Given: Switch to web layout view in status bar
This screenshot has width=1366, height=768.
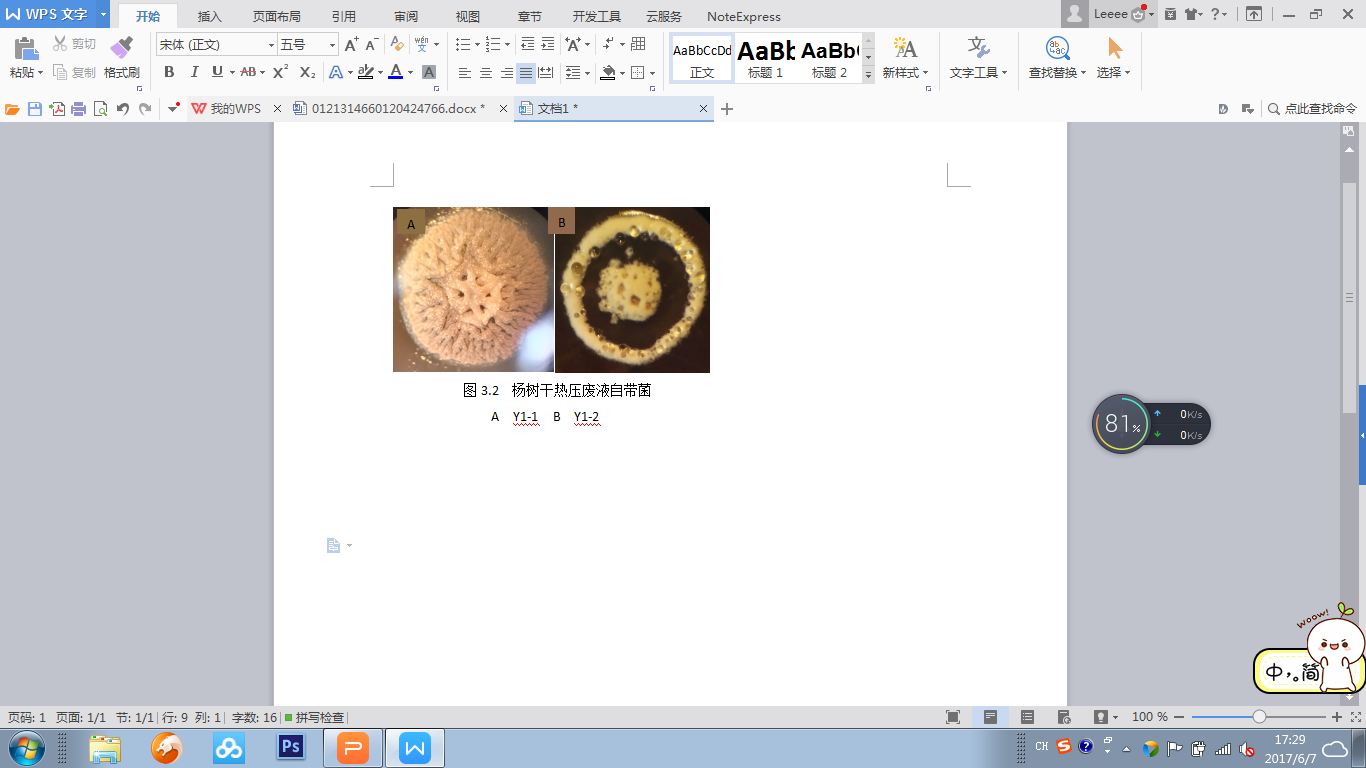Looking at the screenshot, I should click(1064, 717).
